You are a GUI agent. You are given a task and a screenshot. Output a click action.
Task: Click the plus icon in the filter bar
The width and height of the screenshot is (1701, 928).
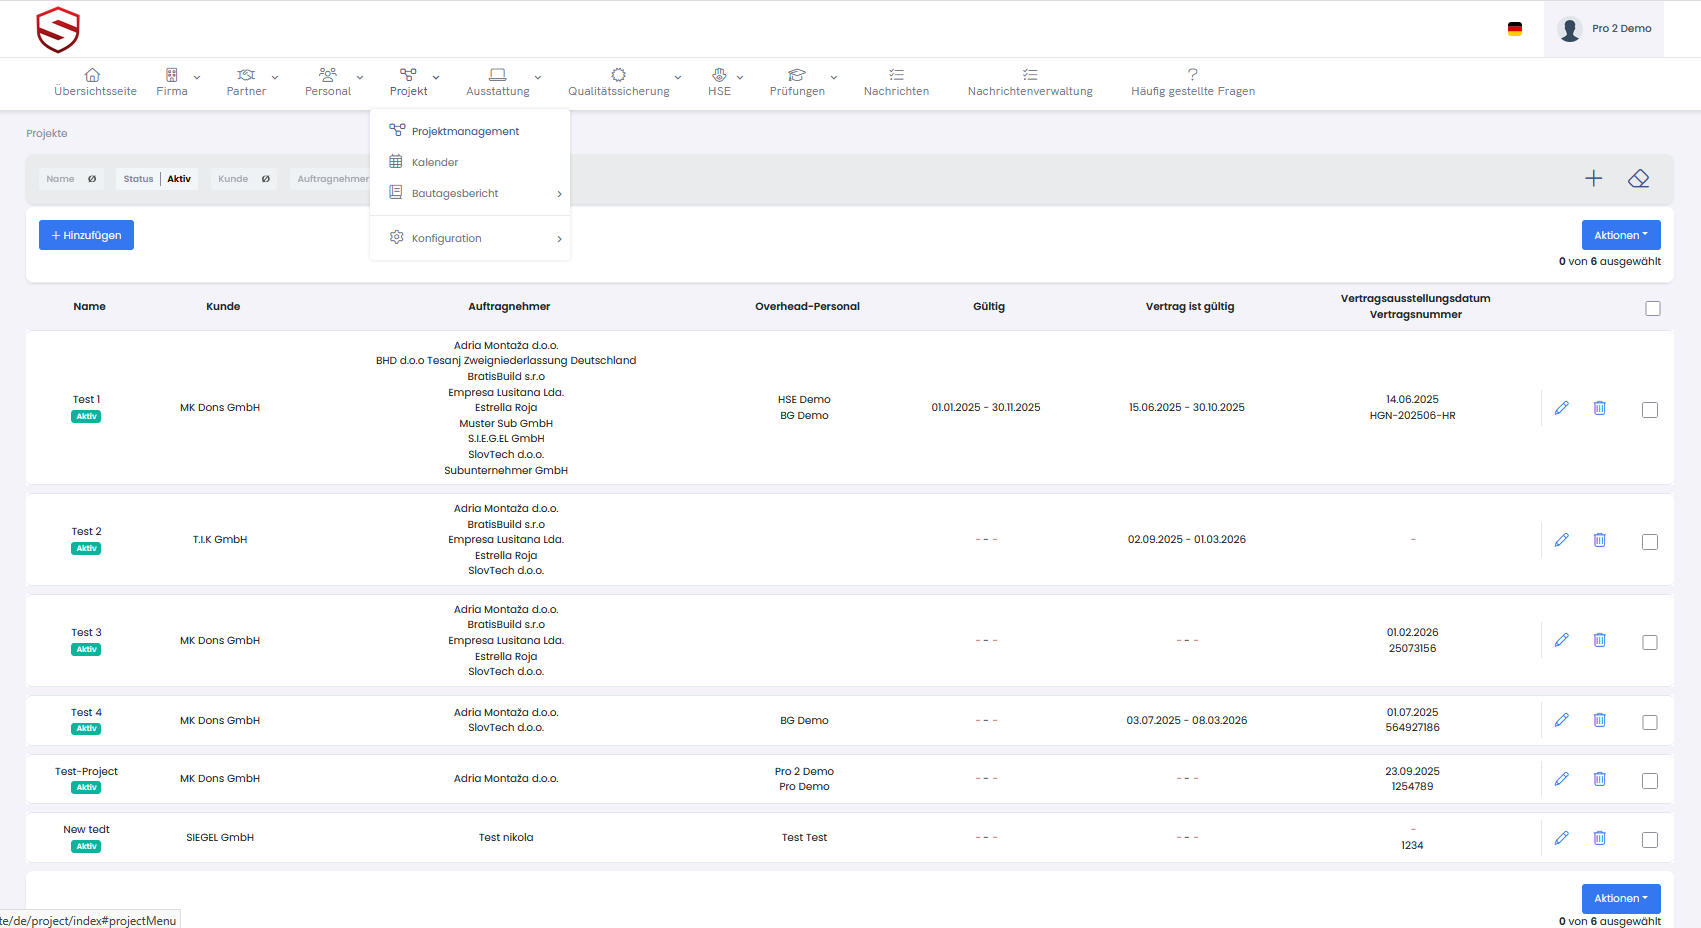click(1593, 179)
